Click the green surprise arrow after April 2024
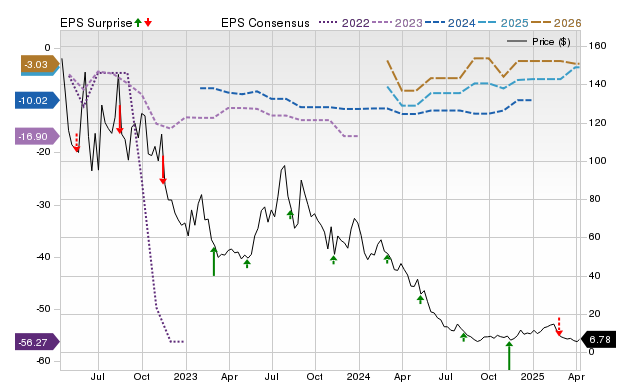The width and height of the screenshot is (640, 382). point(420,299)
